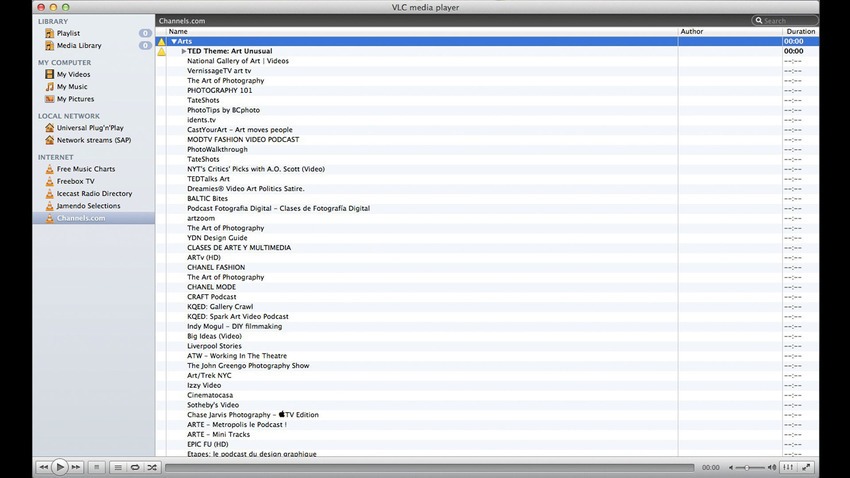
Task: Toggle shuffle mode in the control bar
Action: [x=152, y=467]
